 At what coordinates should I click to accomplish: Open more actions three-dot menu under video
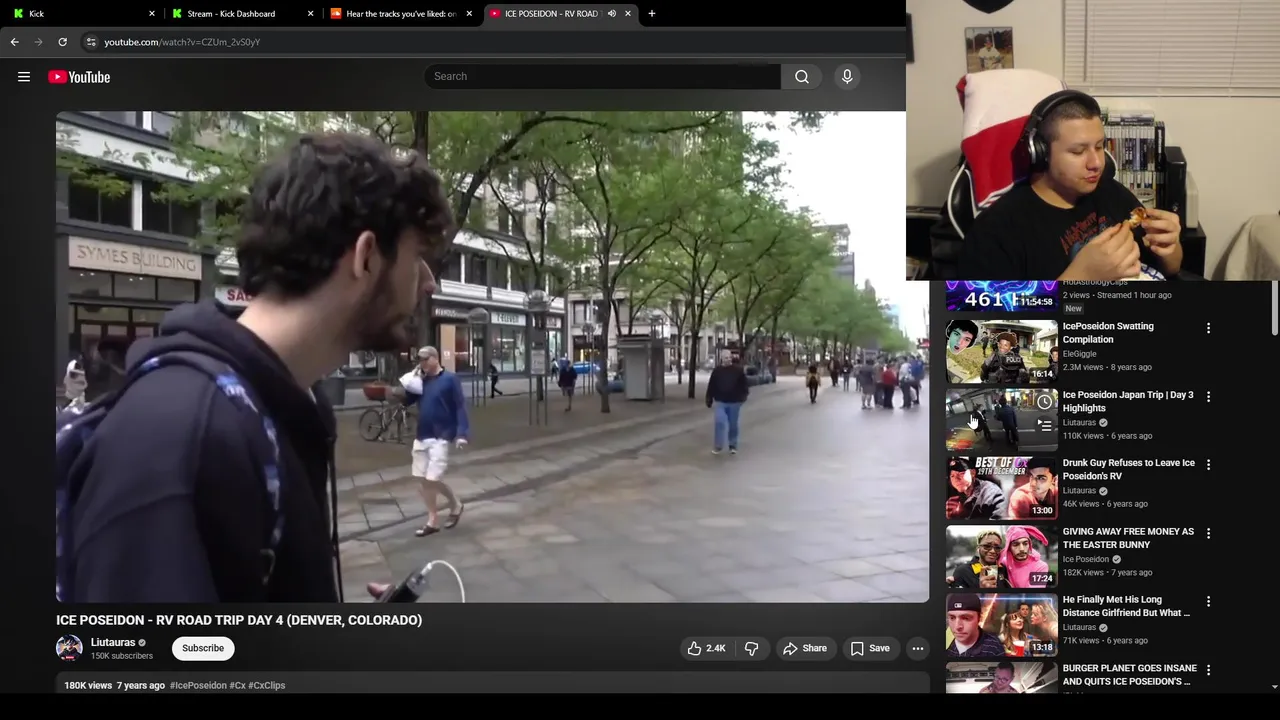(917, 648)
